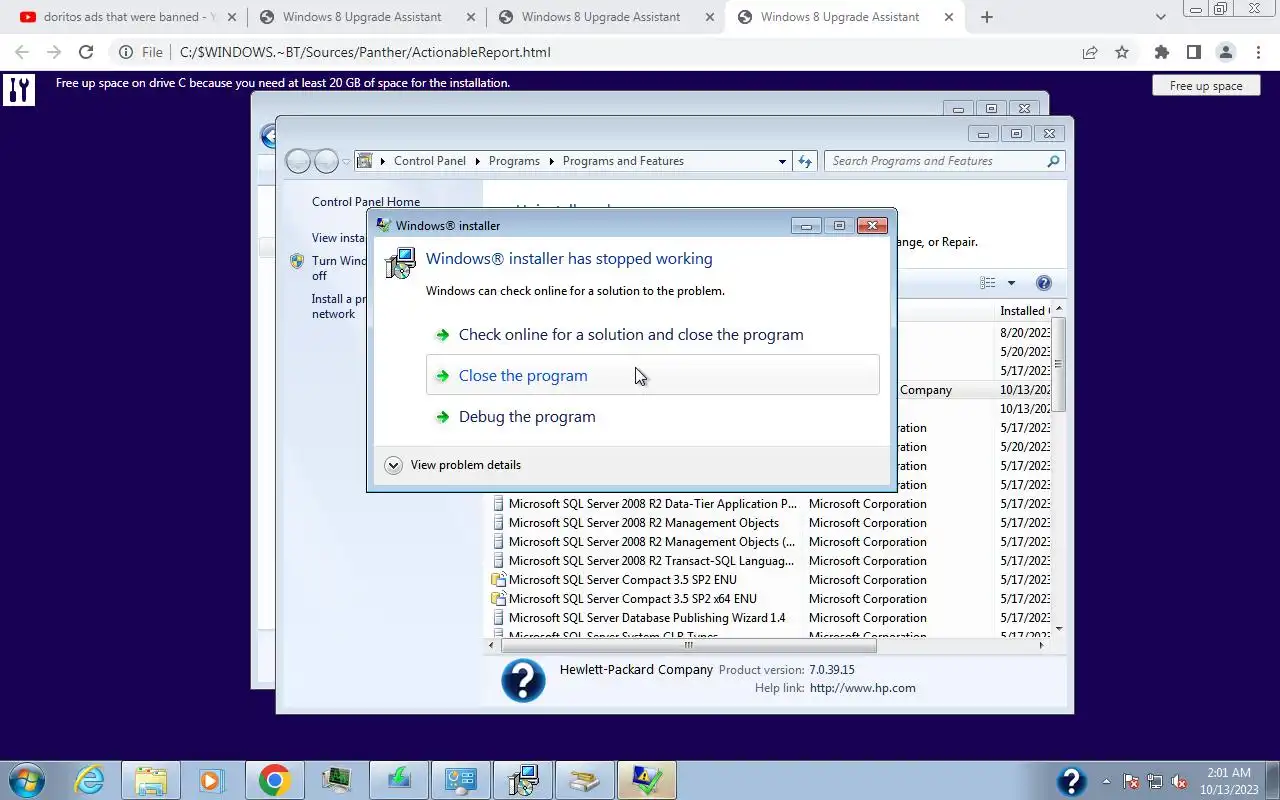This screenshot has width=1280, height=800.
Task: Expand View problem details
Action: [453, 465]
